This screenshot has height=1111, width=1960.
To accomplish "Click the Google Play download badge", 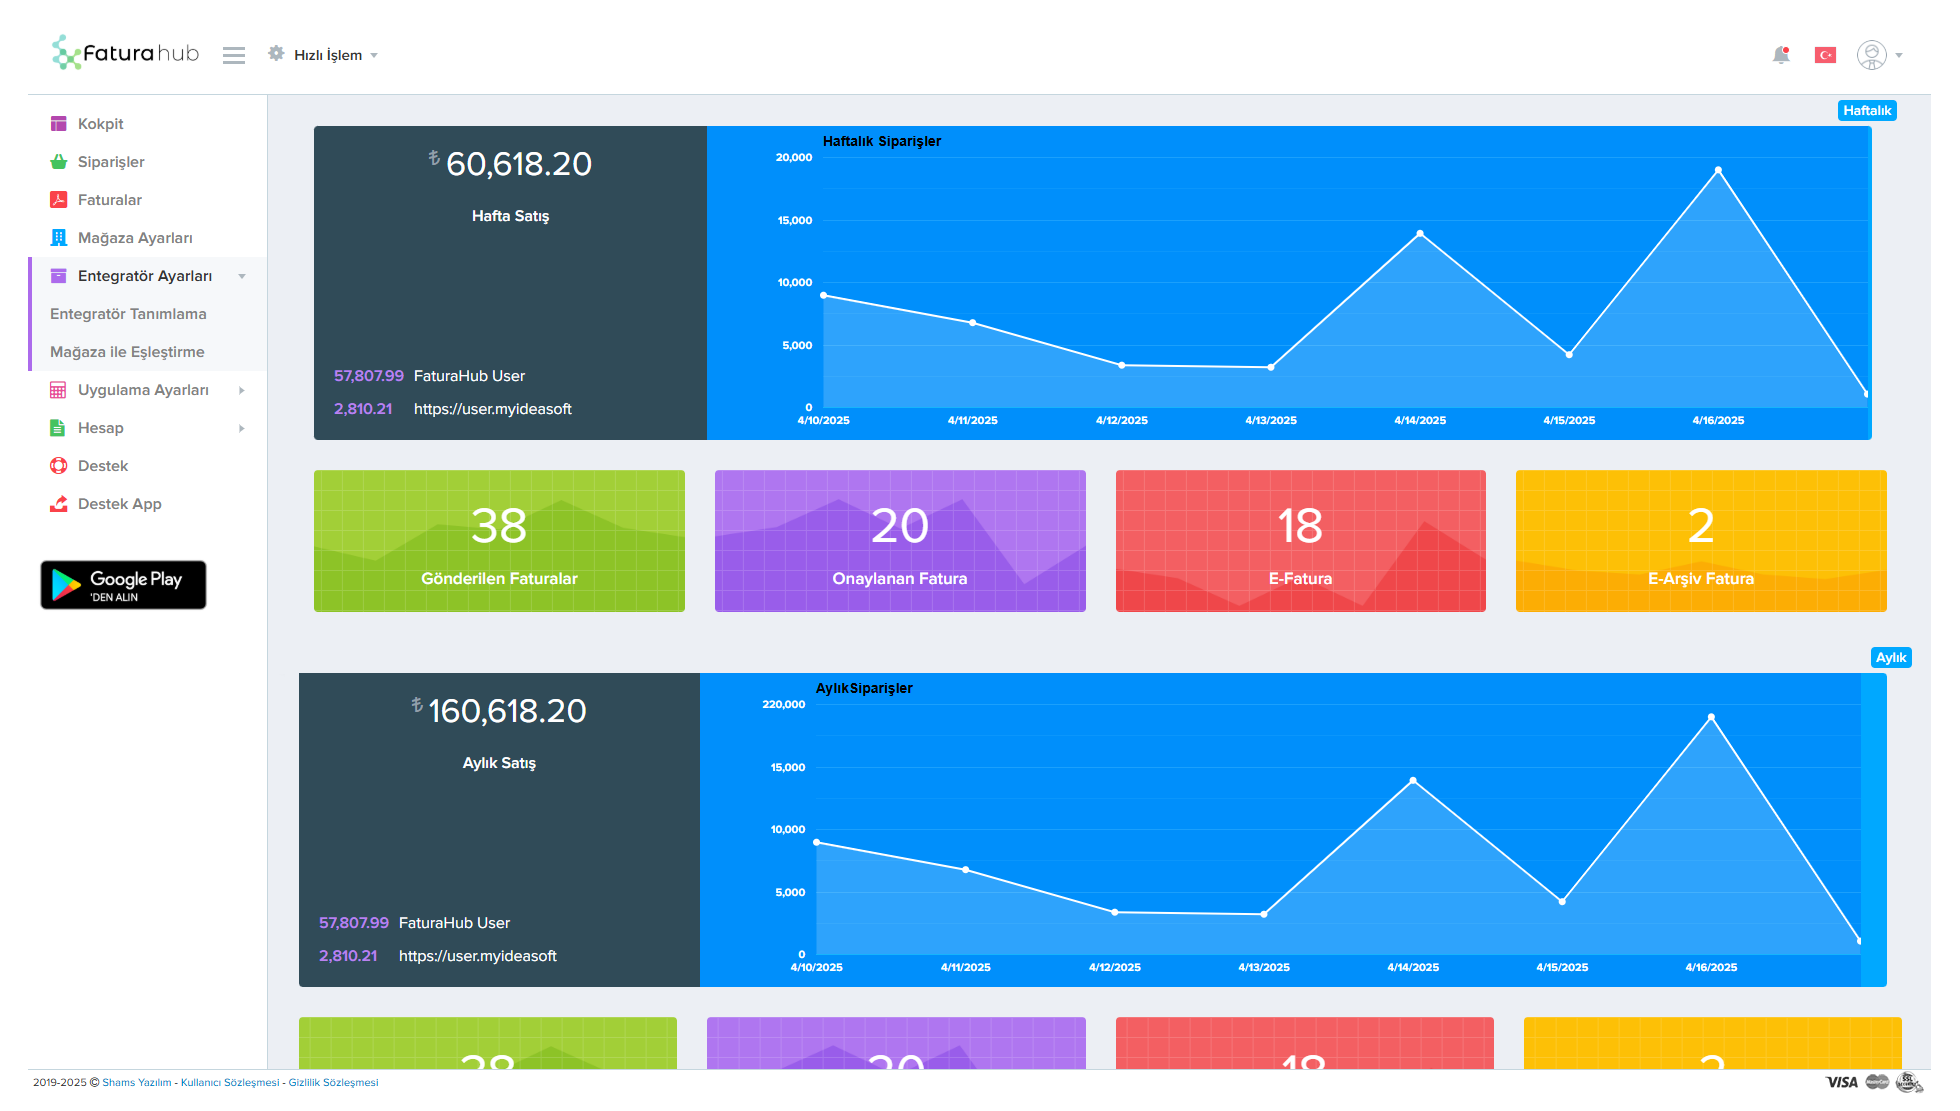I will [x=123, y=585].
